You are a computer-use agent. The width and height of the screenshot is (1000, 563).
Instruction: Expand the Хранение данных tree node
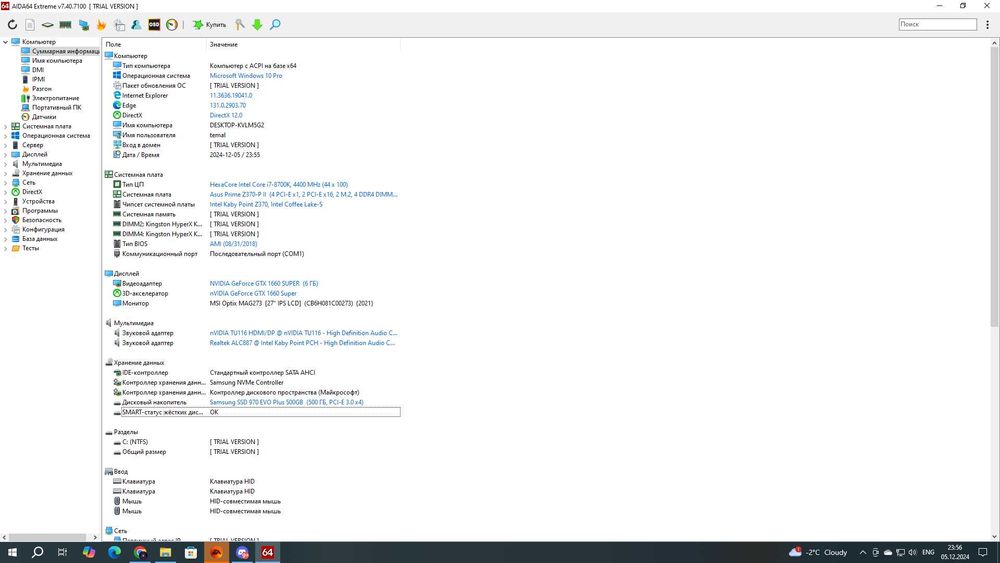(x=5, y=173)
